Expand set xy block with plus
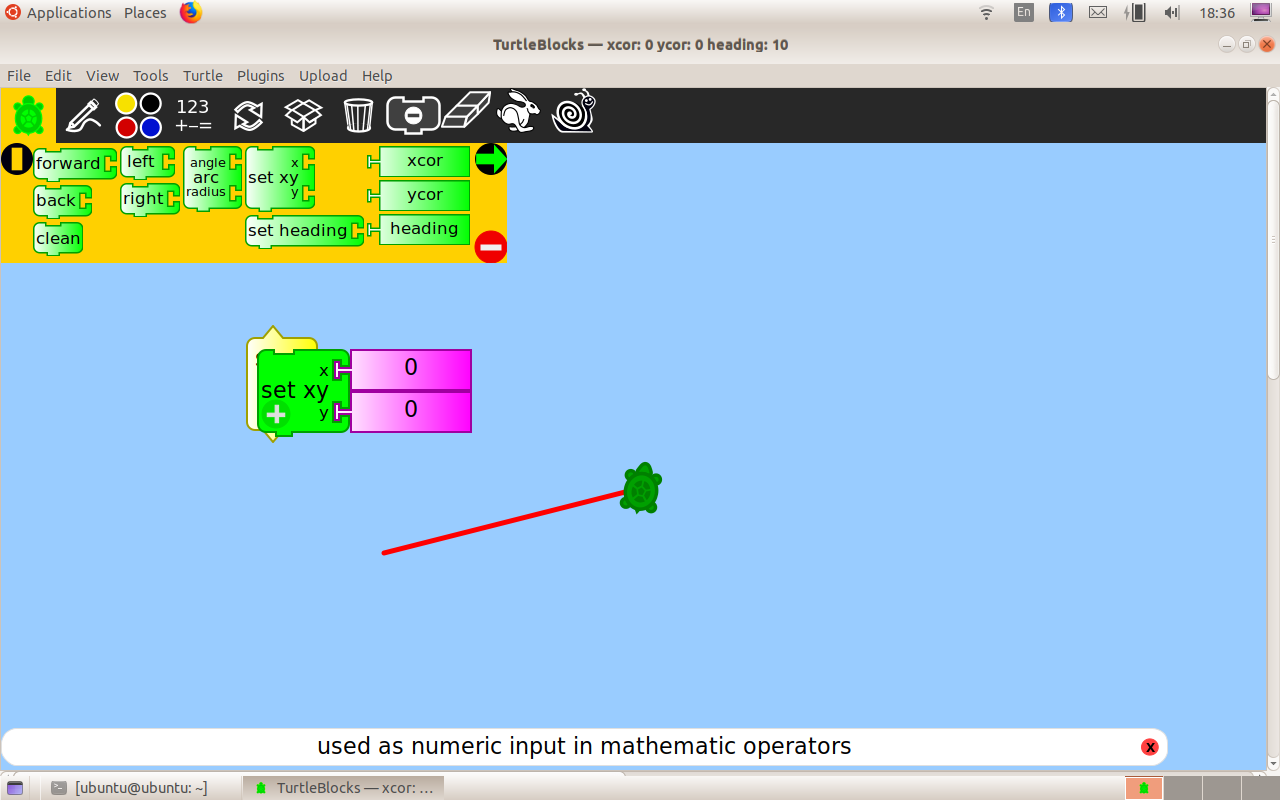 277,414
